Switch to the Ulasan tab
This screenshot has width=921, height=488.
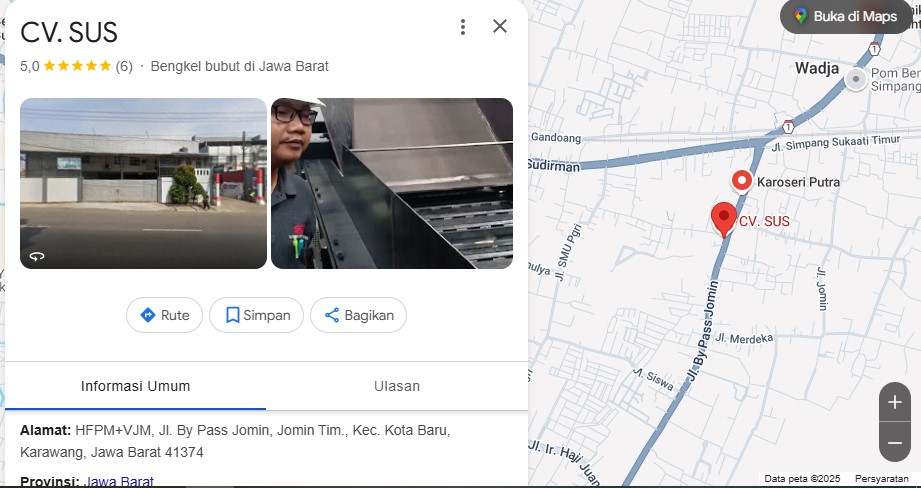point(397,386)
